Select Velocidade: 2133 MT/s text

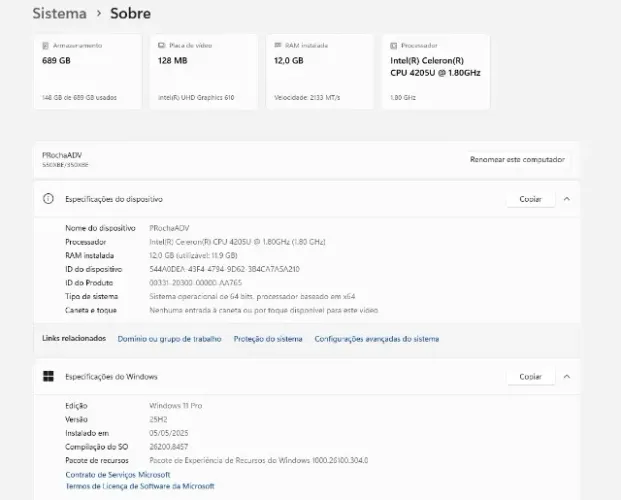(307, 97)
